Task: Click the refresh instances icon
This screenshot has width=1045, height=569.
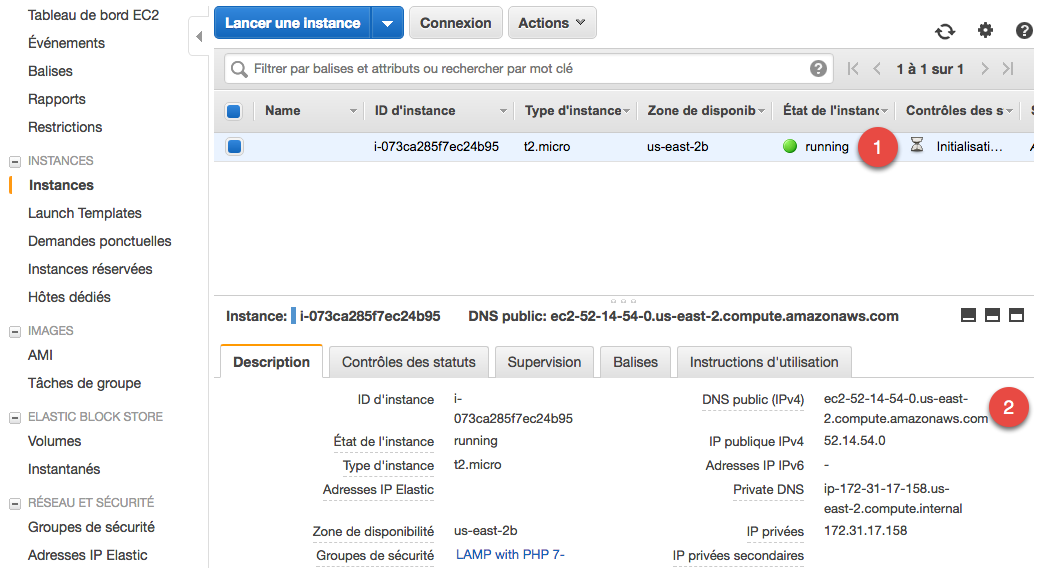Action: point(945,31)
